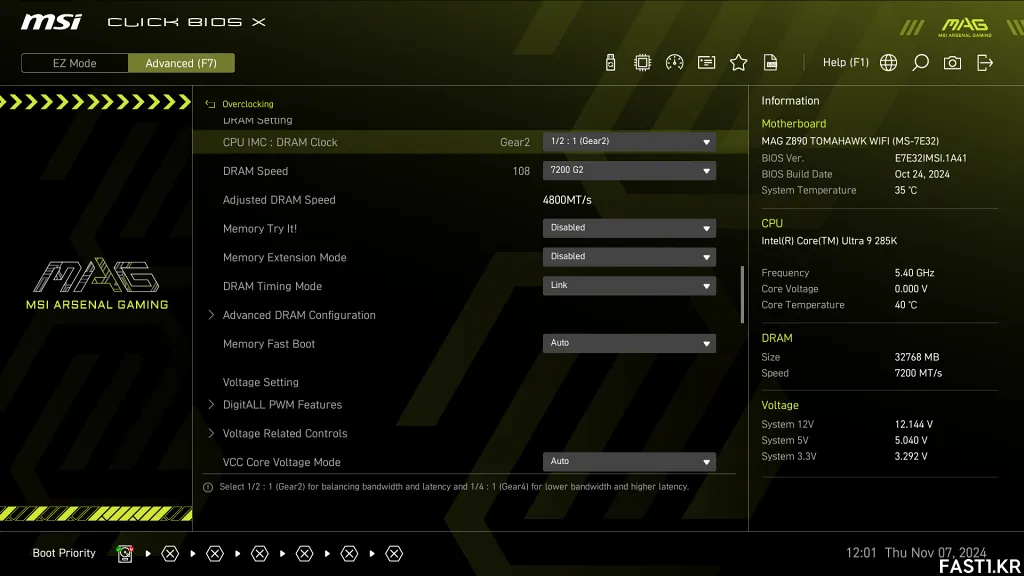Click the clock showing 12:01 Thu Nov 07
The image size is (1024, 576).
click(916, 553)
